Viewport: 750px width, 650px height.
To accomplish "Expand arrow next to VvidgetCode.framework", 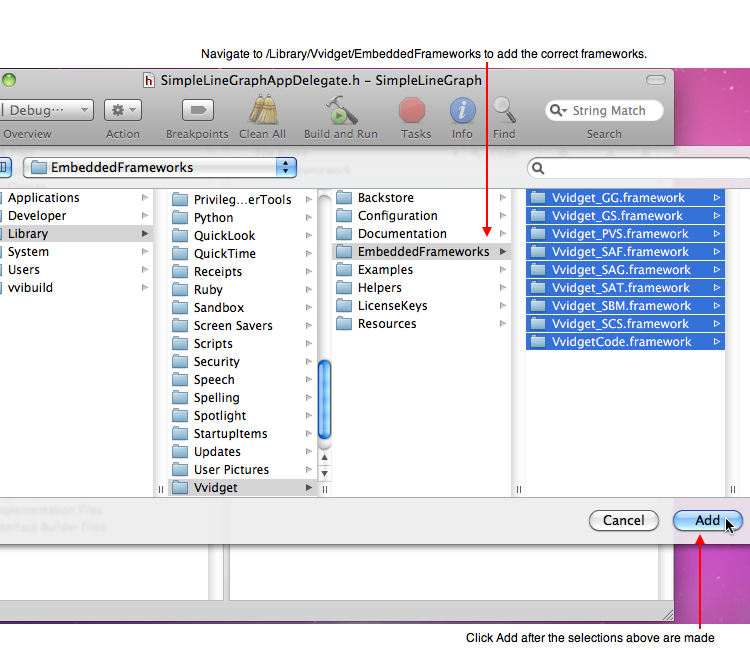I will [x=717, y=342].
